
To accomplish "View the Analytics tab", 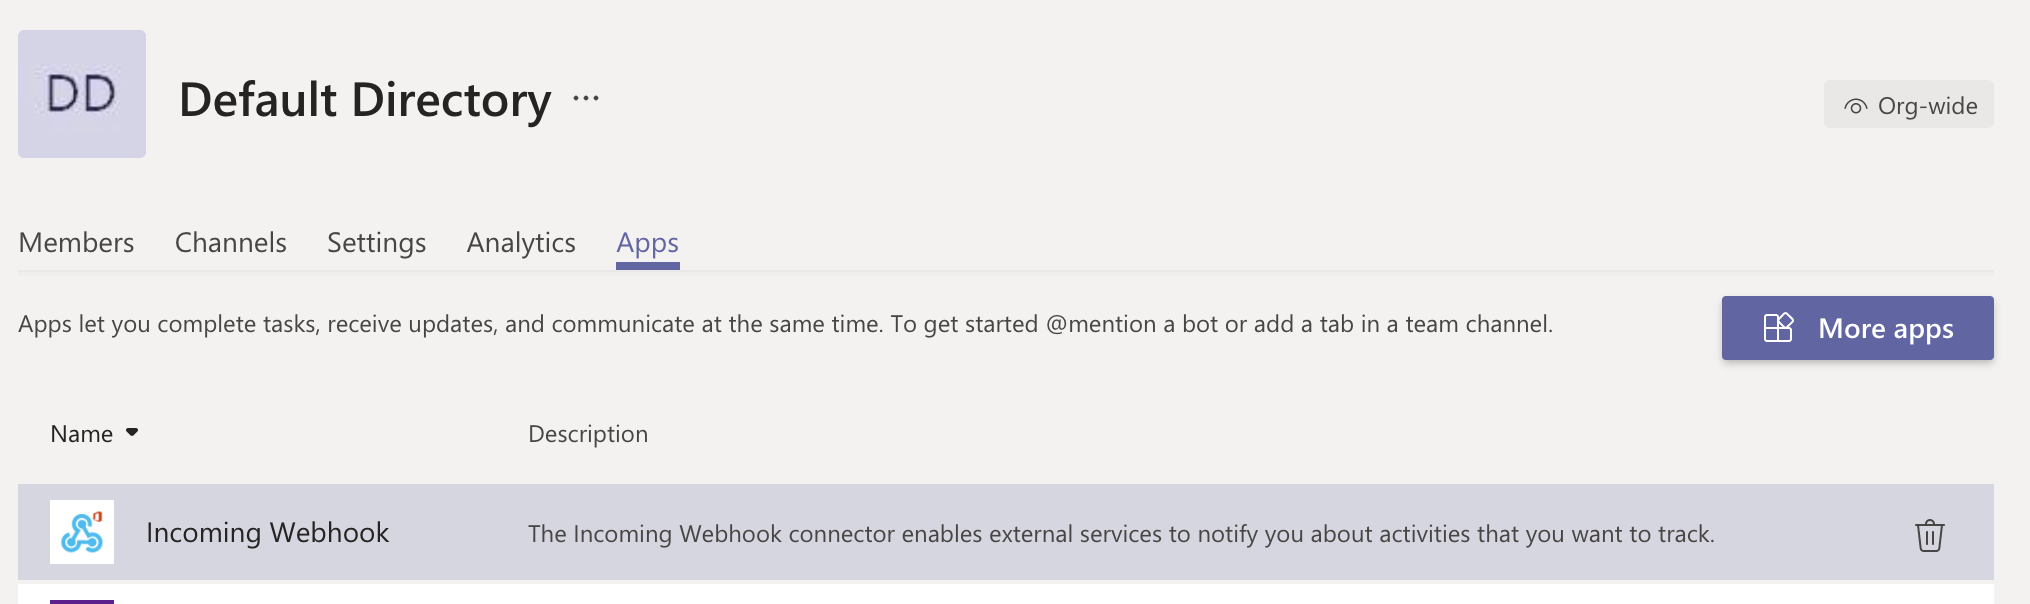I will point(521,243).
